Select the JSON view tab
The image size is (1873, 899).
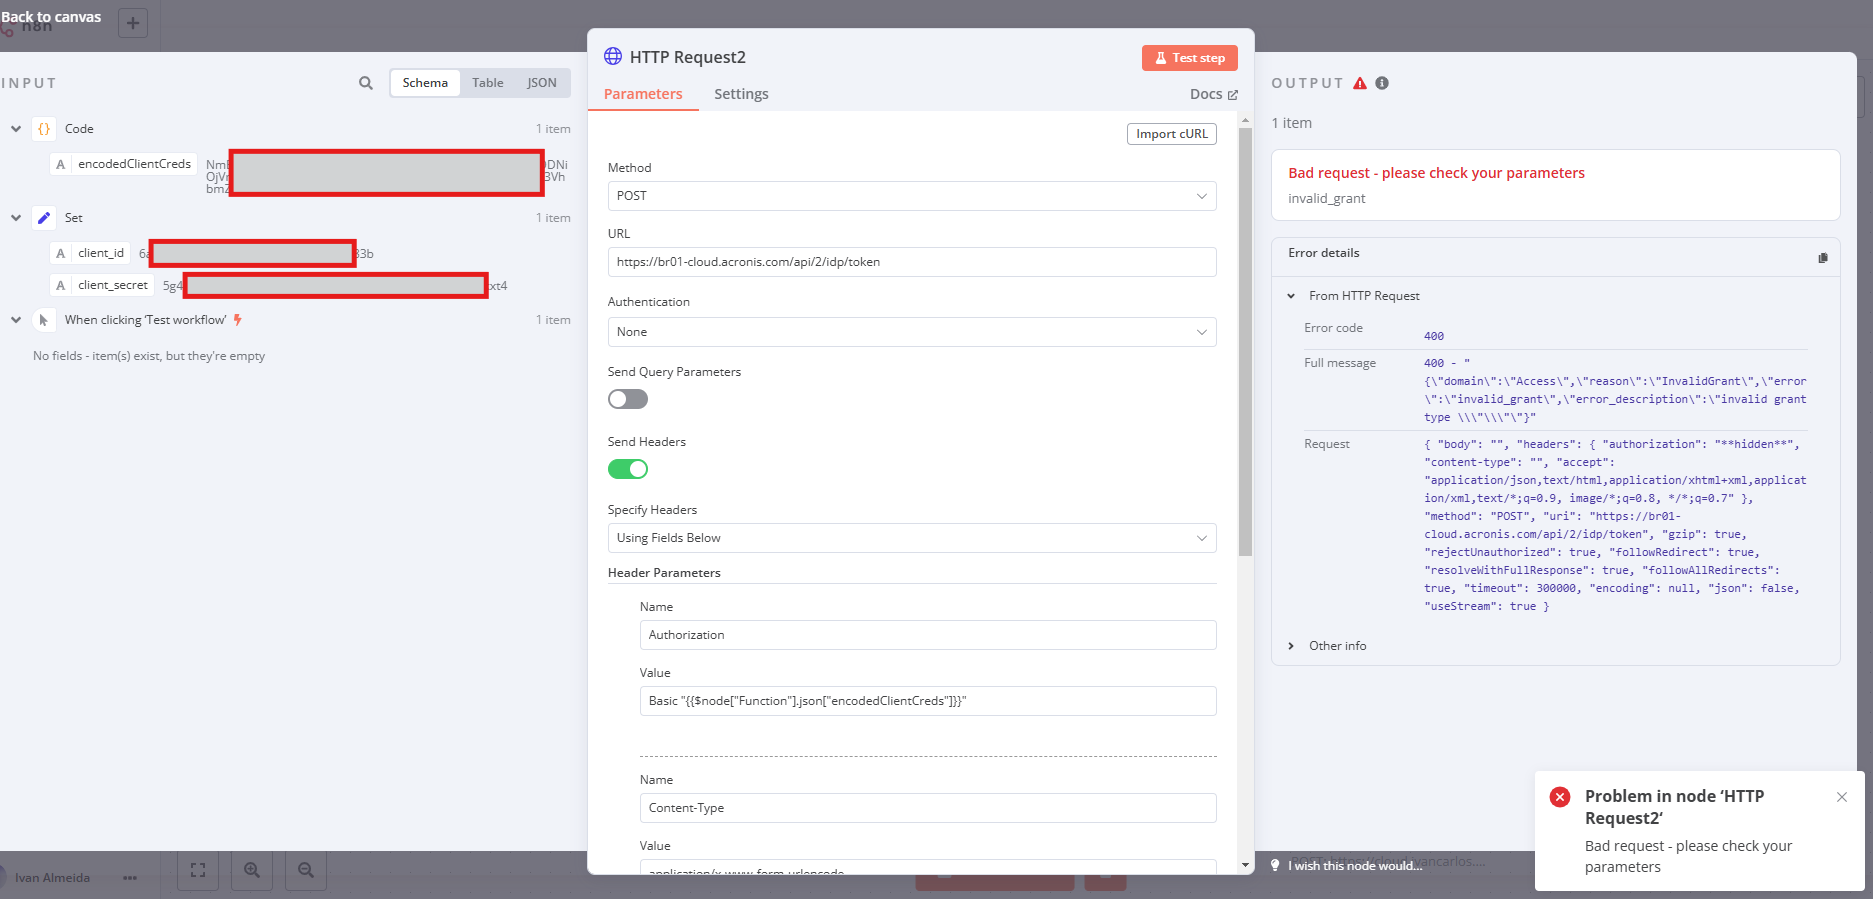(542, 83)
